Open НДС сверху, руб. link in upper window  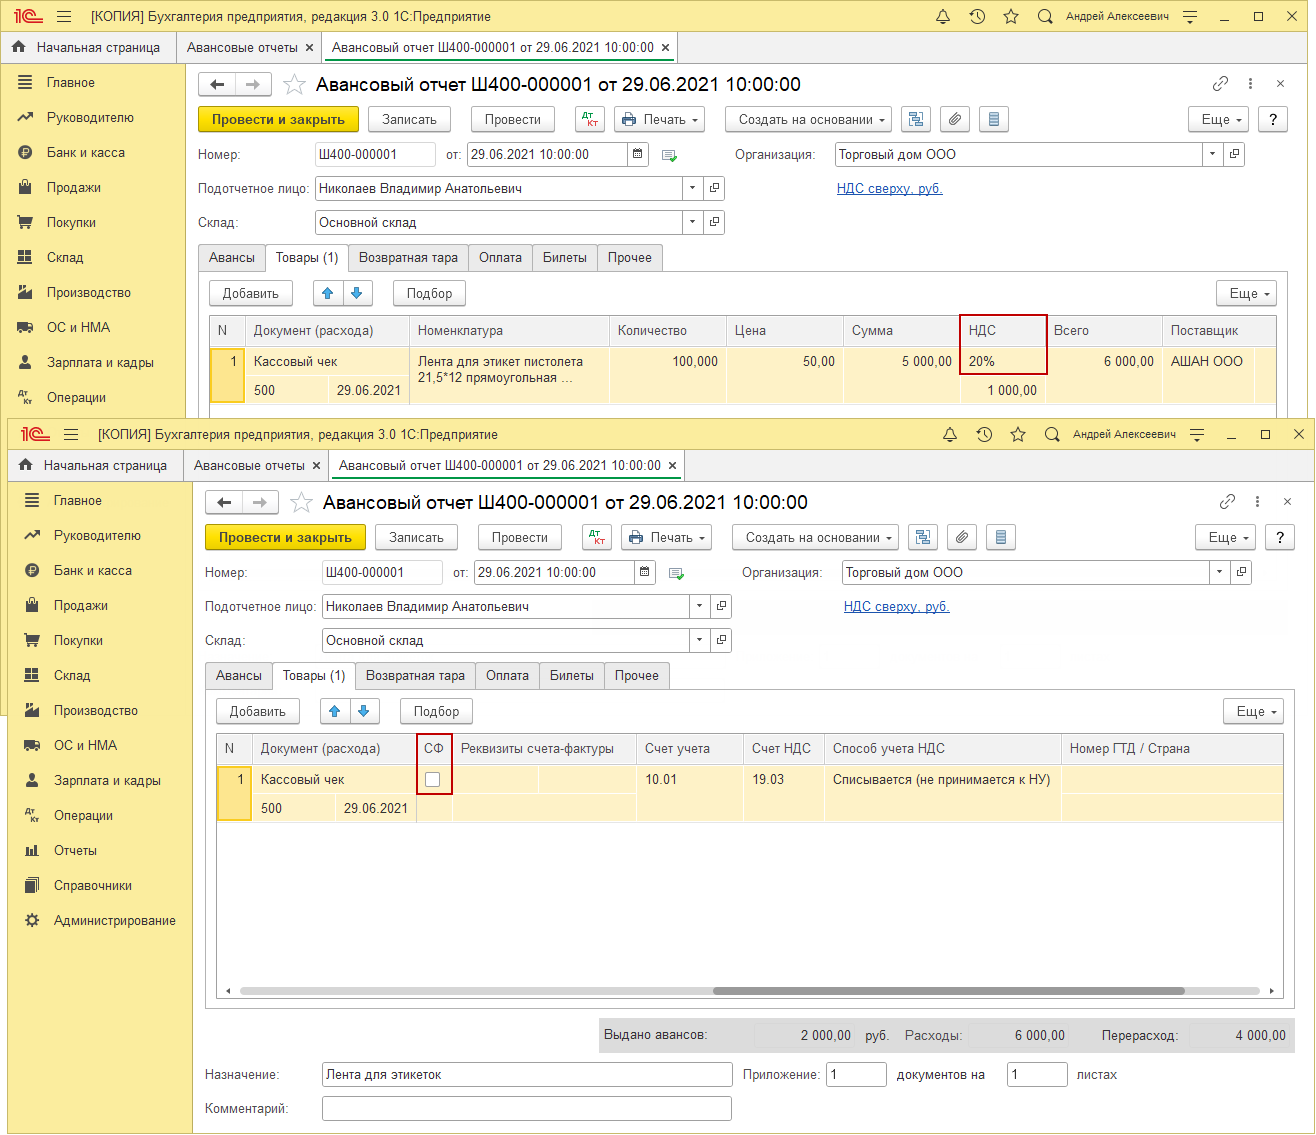tap(890, 188)
